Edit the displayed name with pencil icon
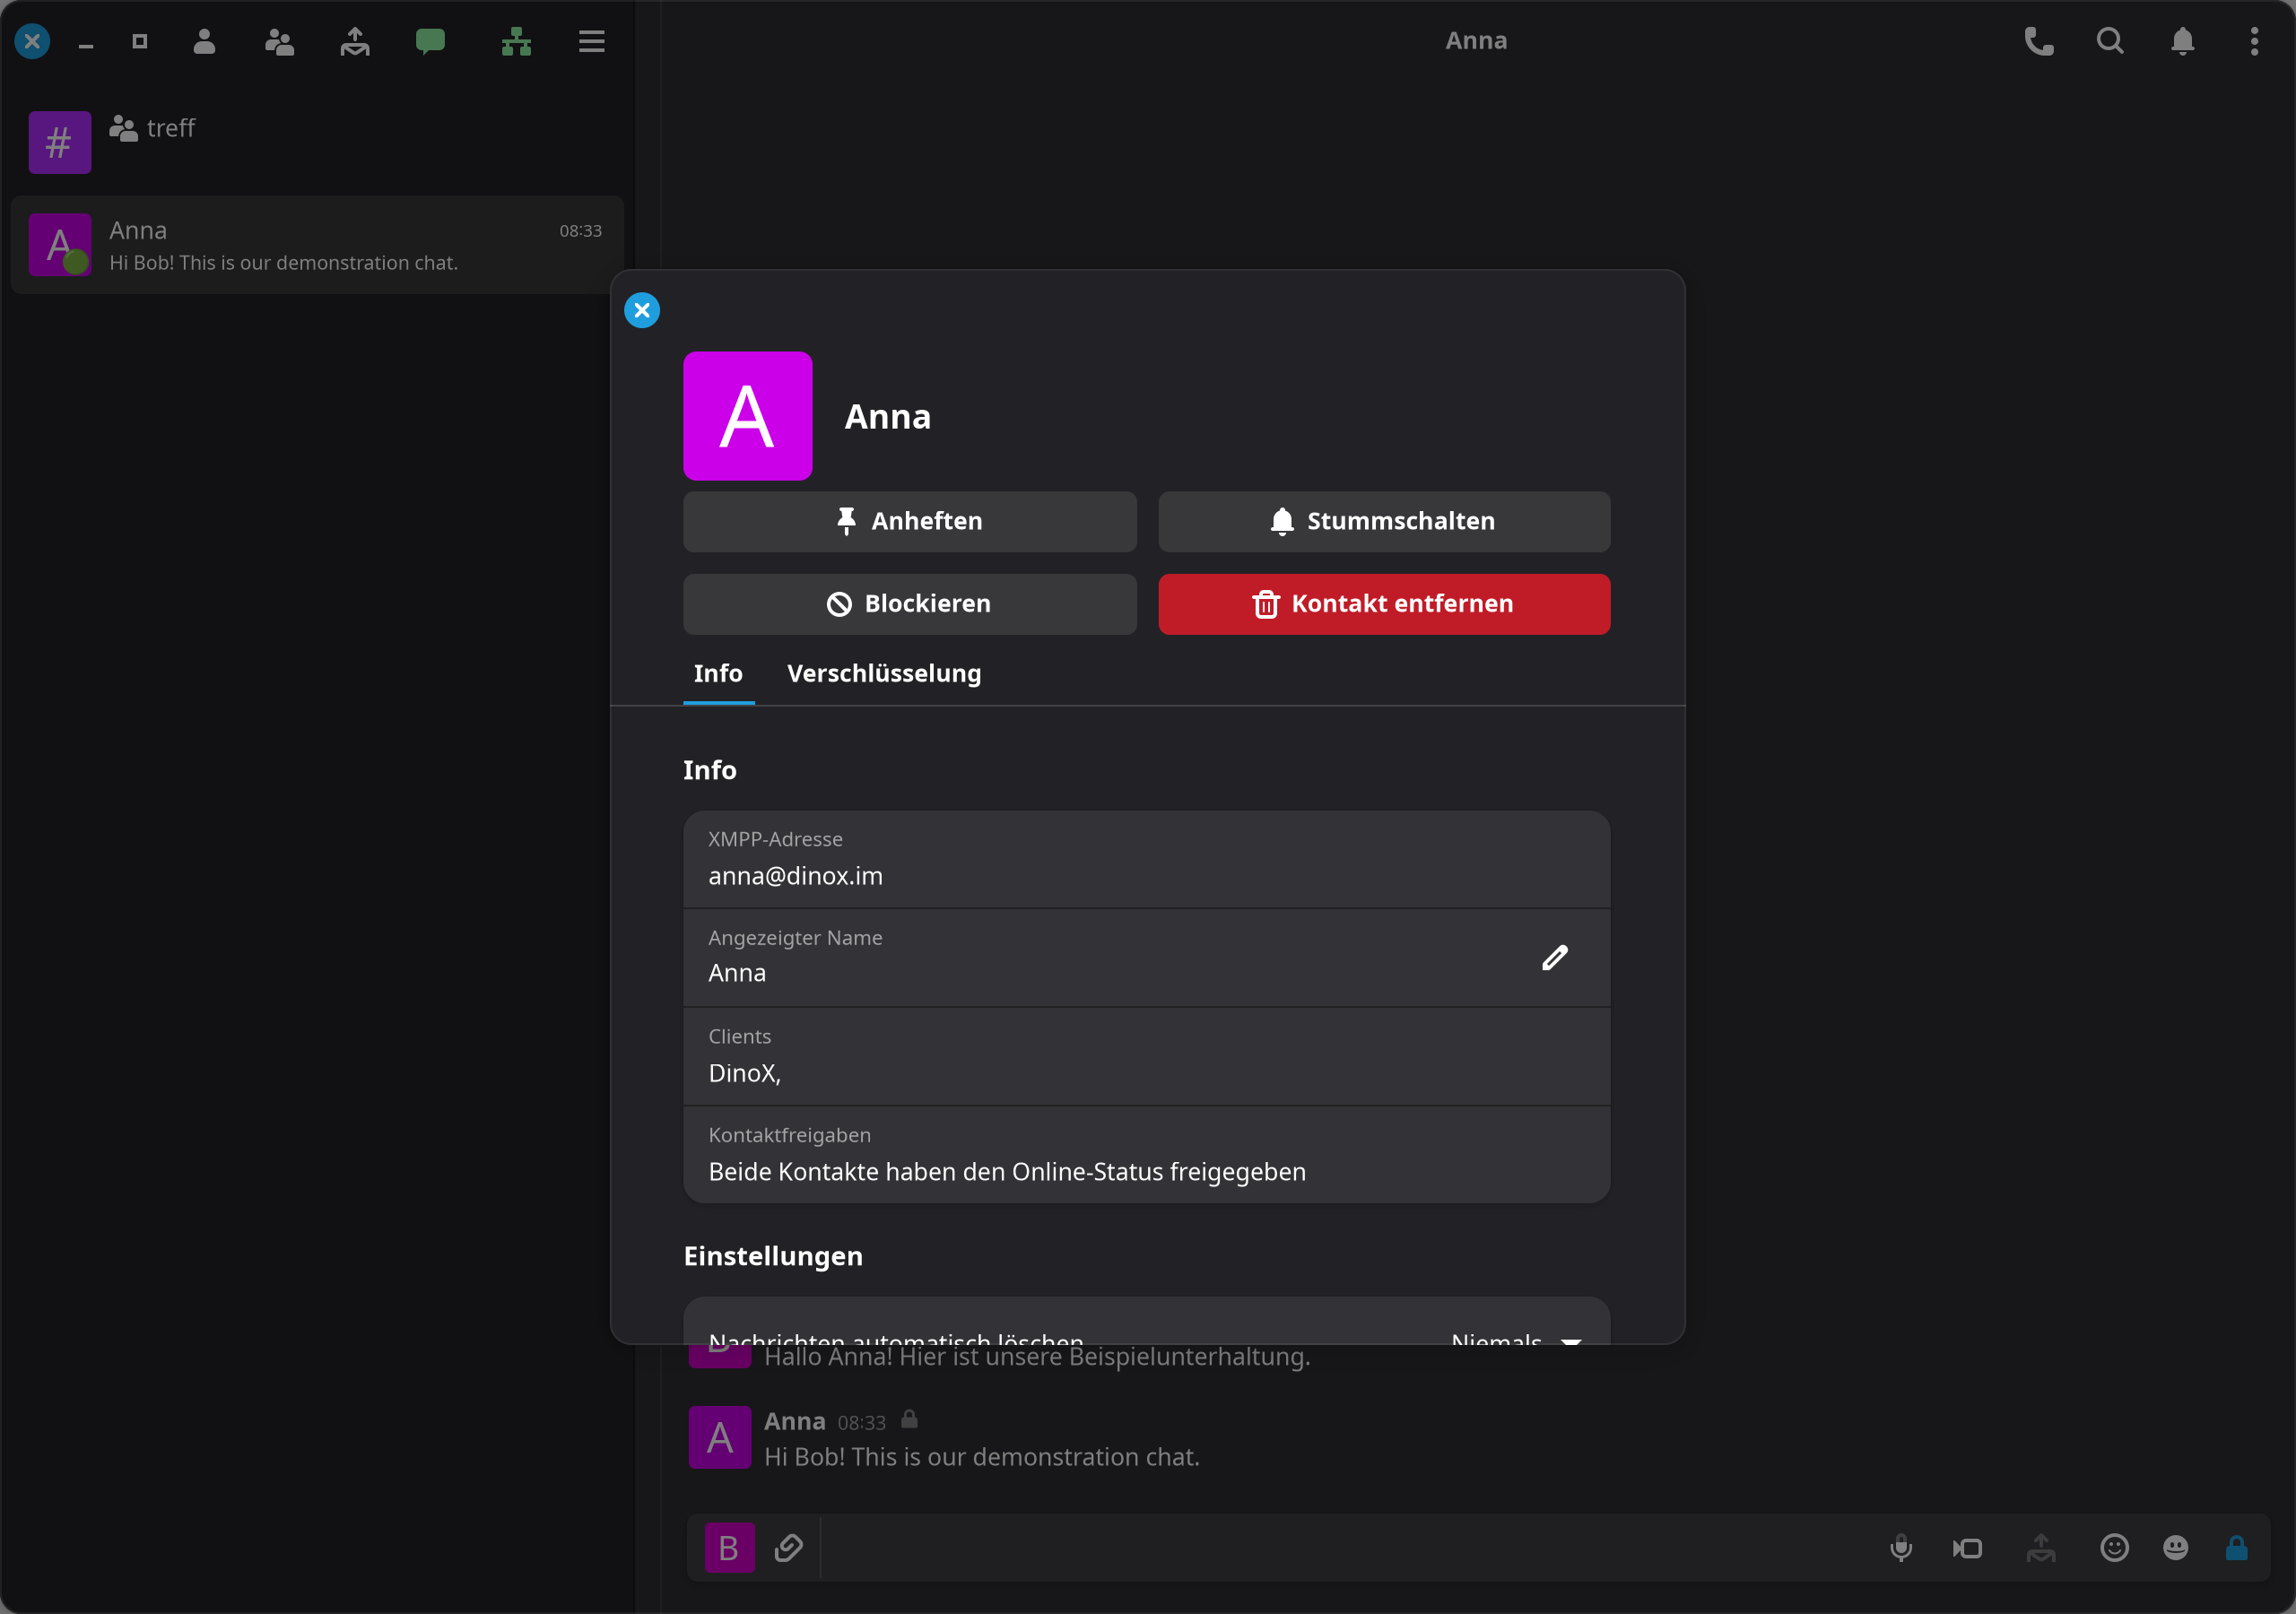This screenshot has width=2296, height=1614. click(1555, 958)
